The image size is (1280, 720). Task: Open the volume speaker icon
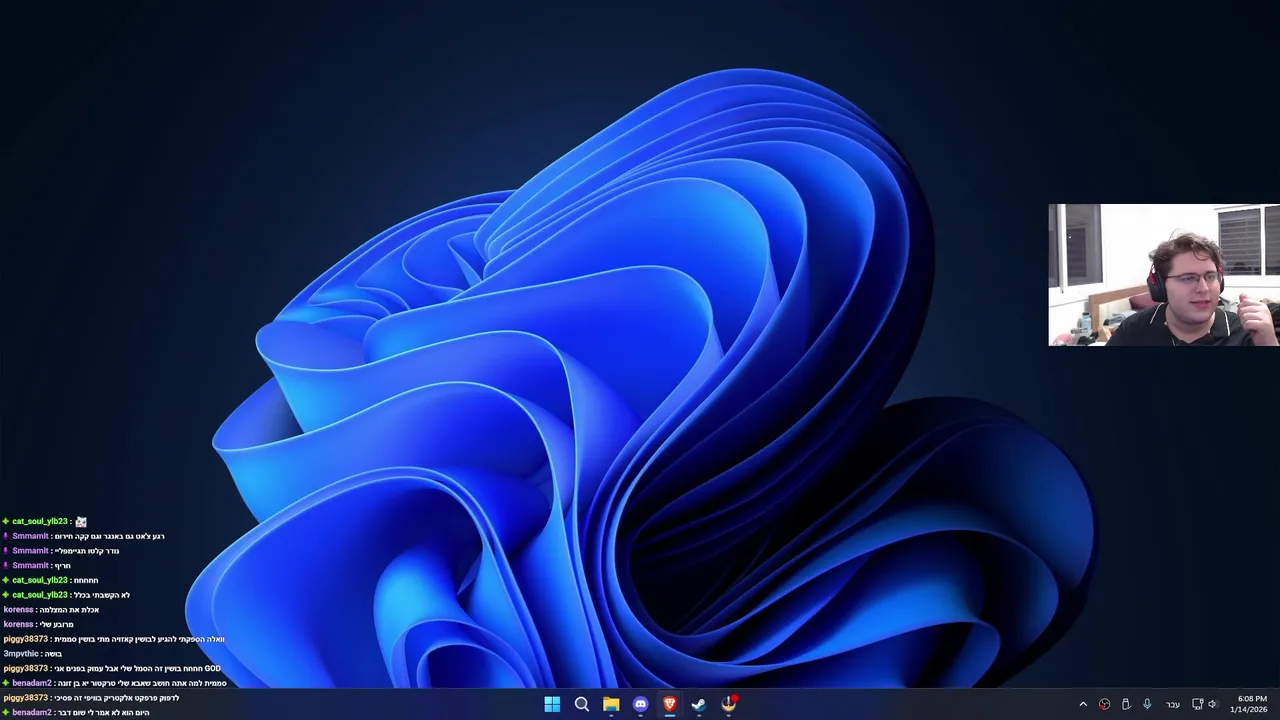pyautogui.click(x=1213, y=704)
